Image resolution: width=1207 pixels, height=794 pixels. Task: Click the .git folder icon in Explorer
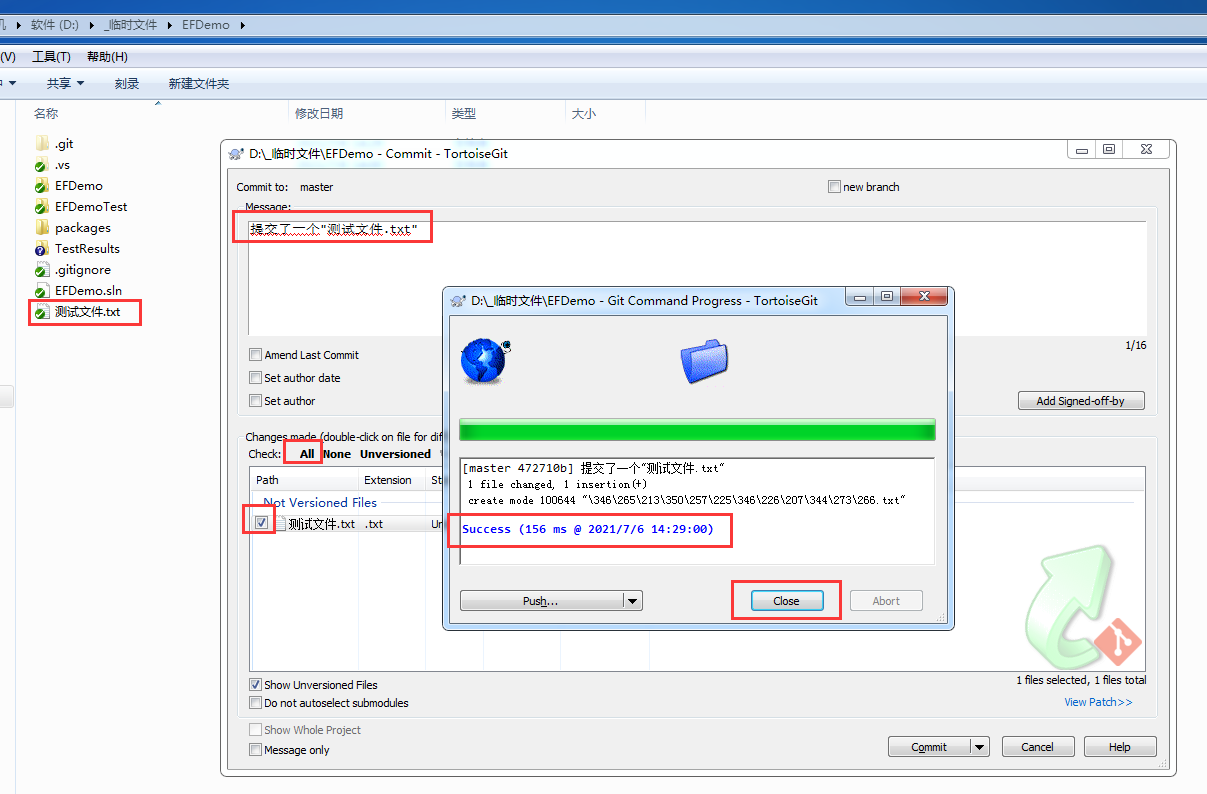pos(41,144)
